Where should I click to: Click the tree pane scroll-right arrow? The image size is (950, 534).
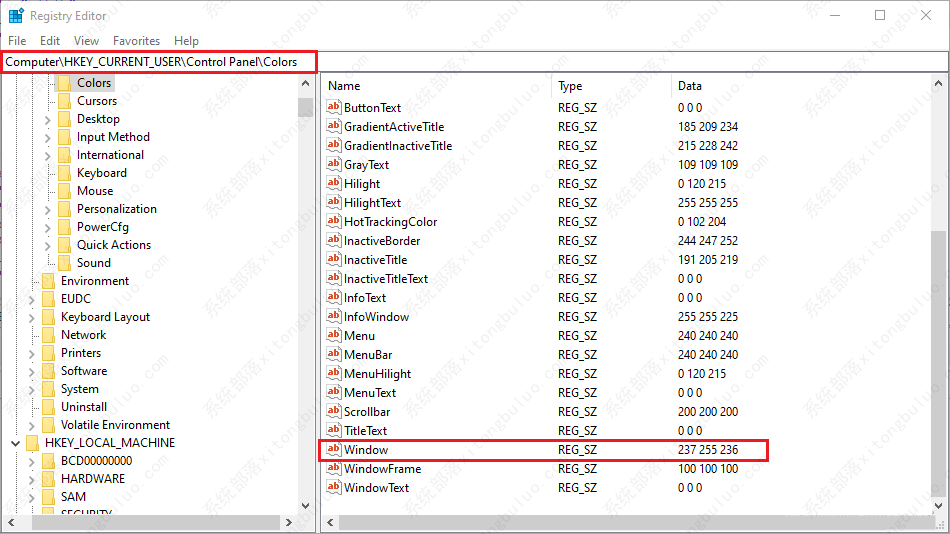pos(288,522)
